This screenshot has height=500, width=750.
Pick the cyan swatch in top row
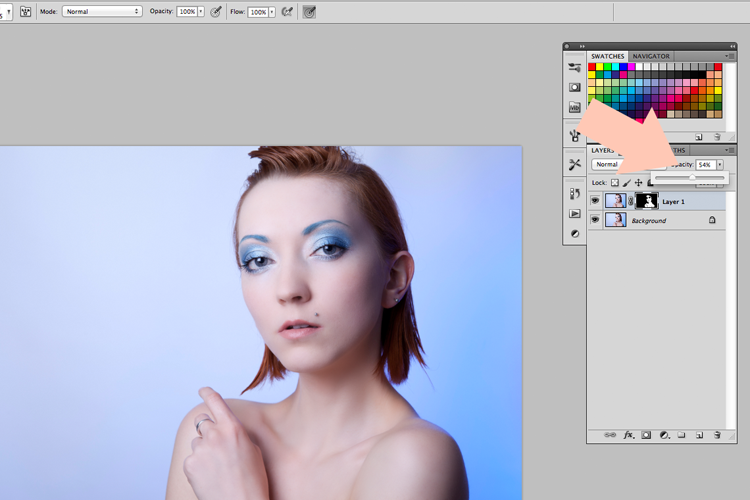(616, 67)
